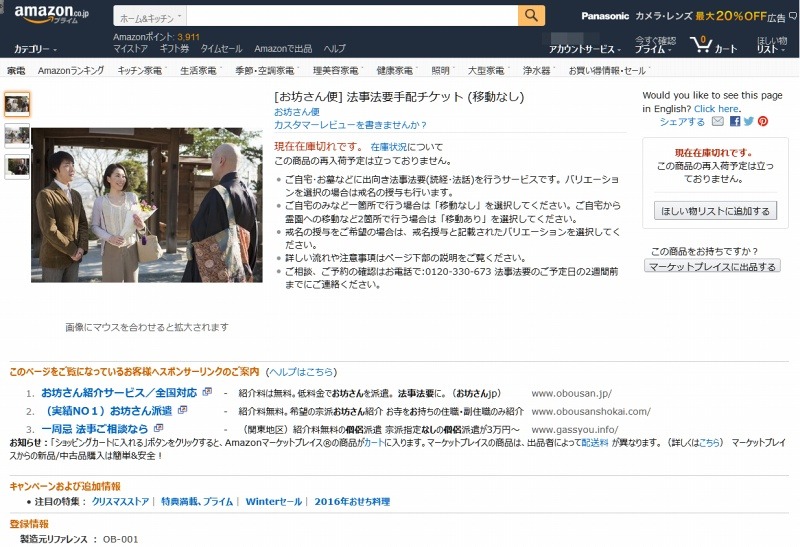Share this page on Pinterest
The width and height of the screenshot is (800, 547).
[763, 121]
